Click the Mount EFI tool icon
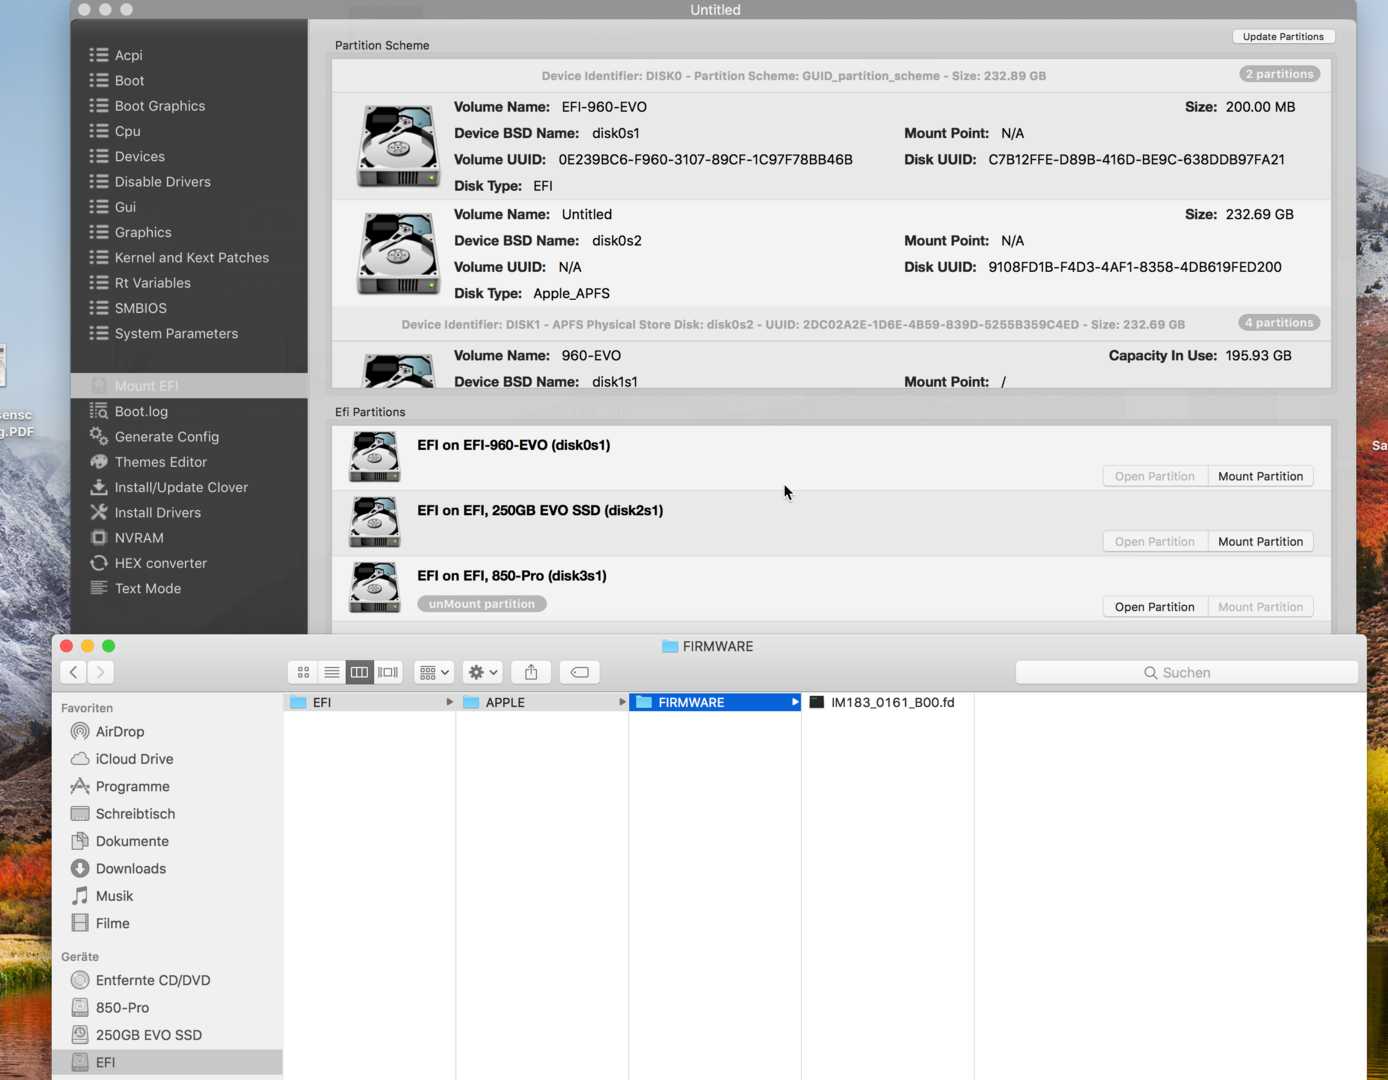This screenshot has height=1080, width=1388. click(99, 385)
